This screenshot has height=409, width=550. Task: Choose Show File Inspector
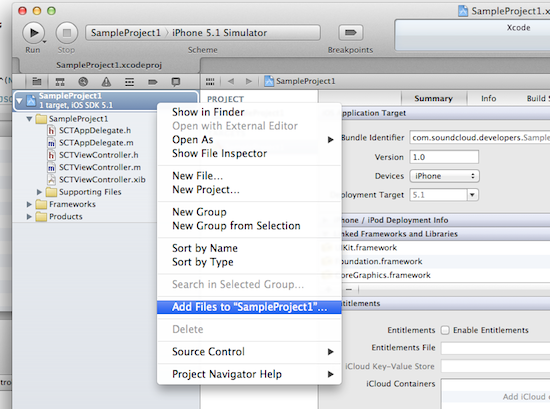[249, 153]
